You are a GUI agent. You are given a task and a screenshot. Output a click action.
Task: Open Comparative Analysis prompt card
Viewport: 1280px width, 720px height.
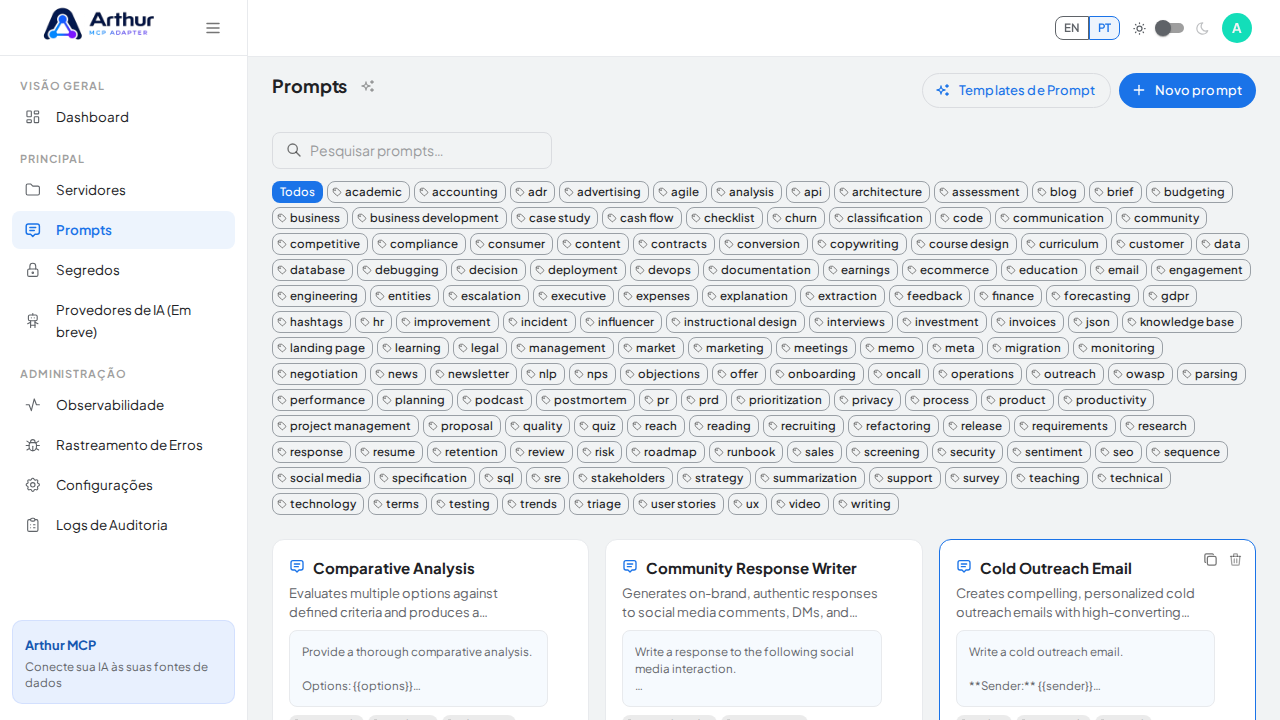click(x=430, y=630)
